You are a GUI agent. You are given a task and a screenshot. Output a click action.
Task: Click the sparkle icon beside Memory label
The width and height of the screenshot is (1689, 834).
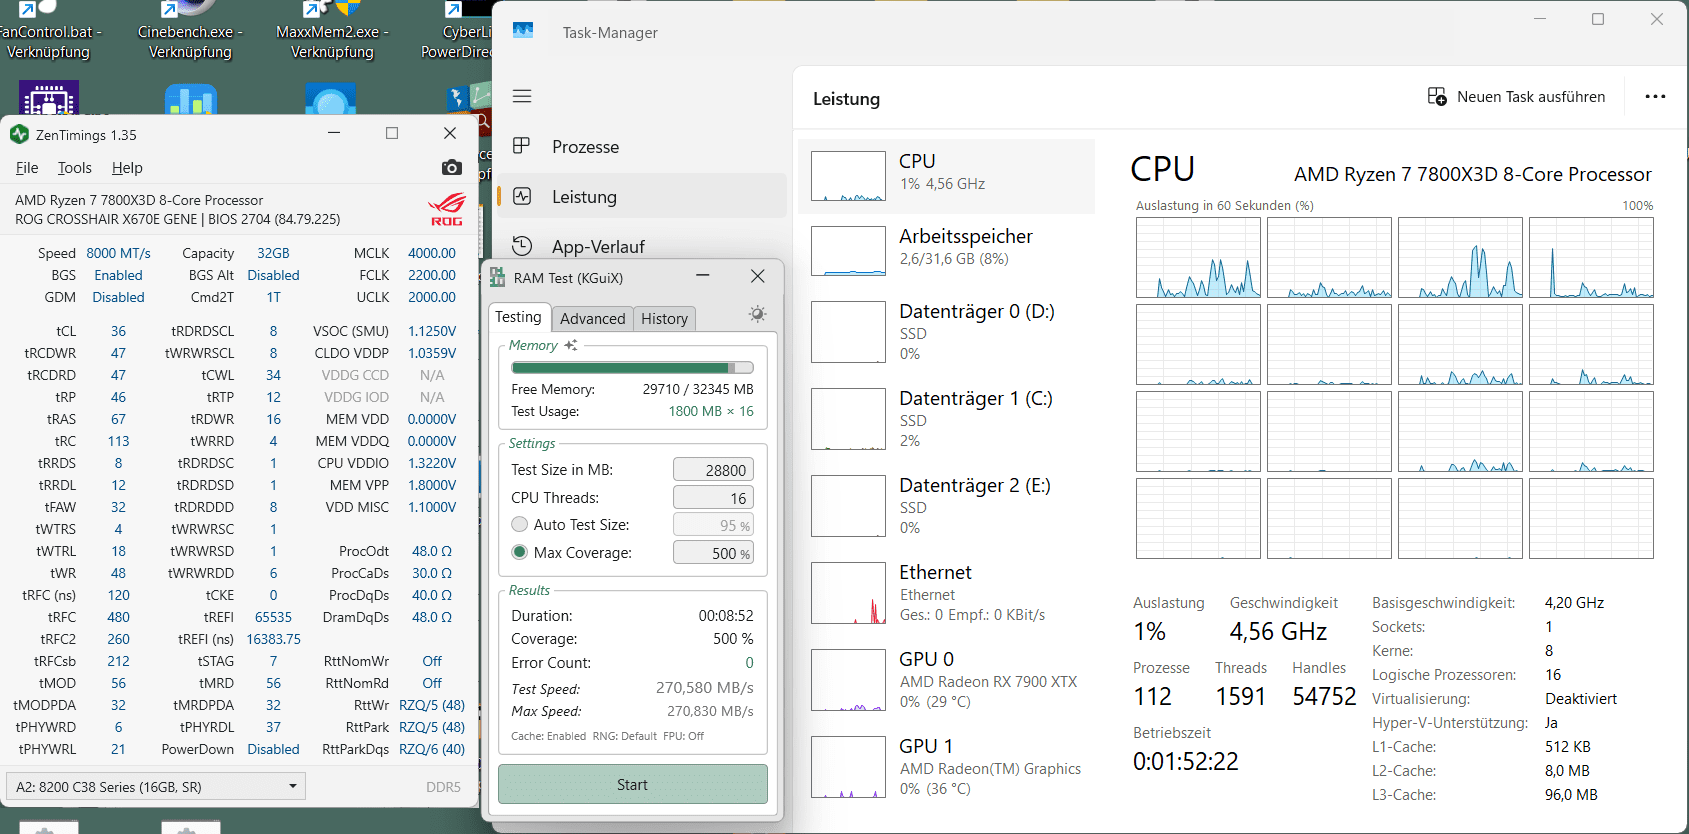pyautogui.click(x=571, y=345)
